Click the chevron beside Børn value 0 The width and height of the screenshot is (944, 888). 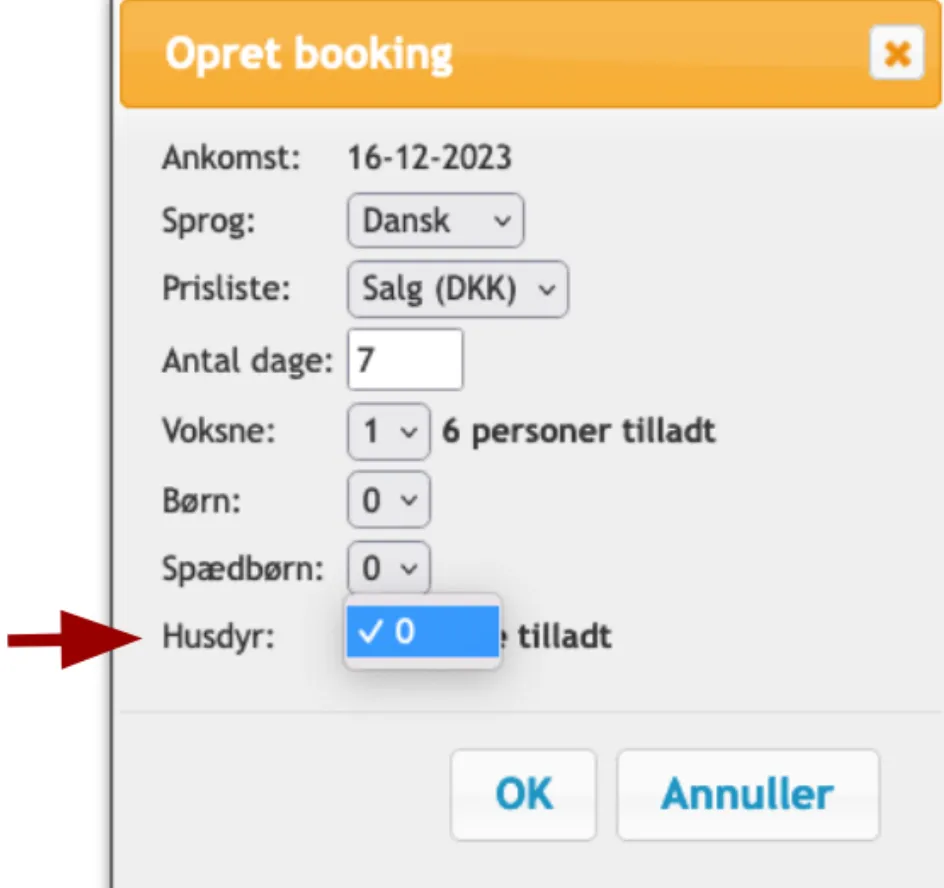click(x=410, y=500)
